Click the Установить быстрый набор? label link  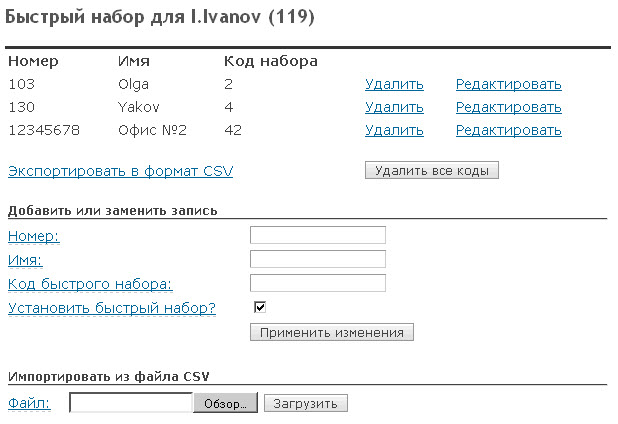112,308
